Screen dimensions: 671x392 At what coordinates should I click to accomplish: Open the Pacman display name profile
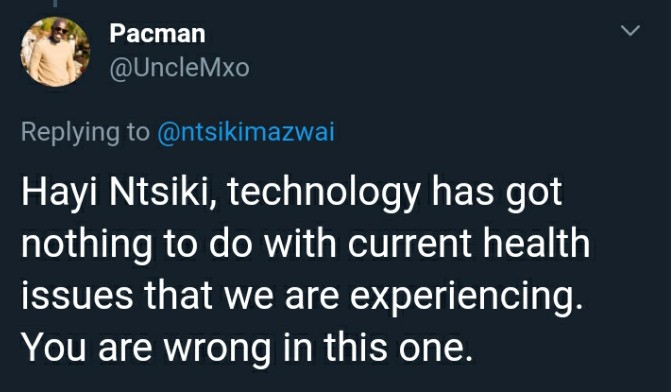pyautogui.click(x=157, y=33)
